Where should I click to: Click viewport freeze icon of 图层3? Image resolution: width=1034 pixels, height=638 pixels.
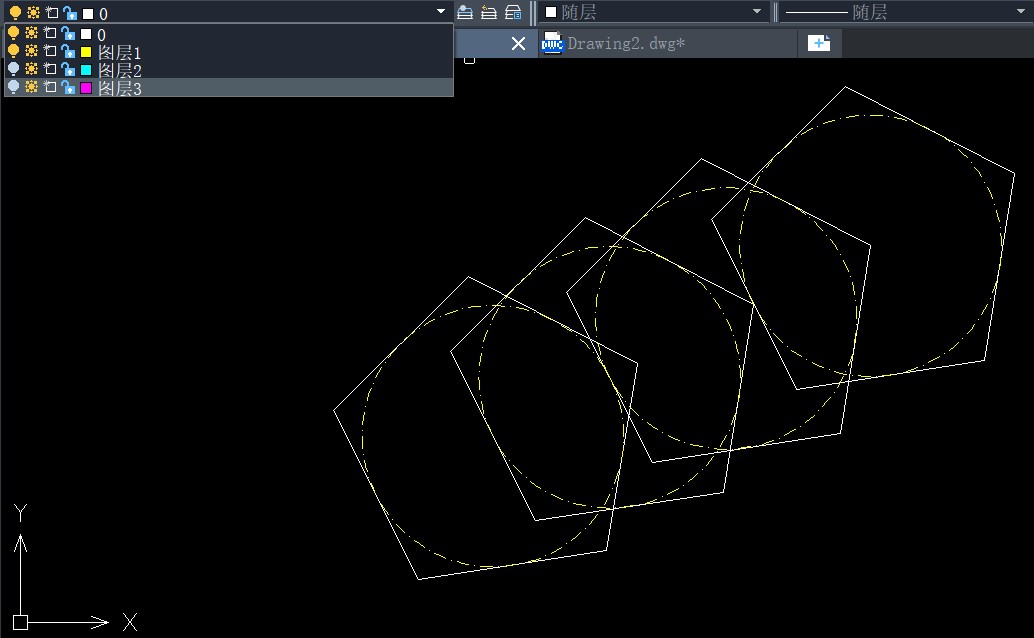(50, 86)
